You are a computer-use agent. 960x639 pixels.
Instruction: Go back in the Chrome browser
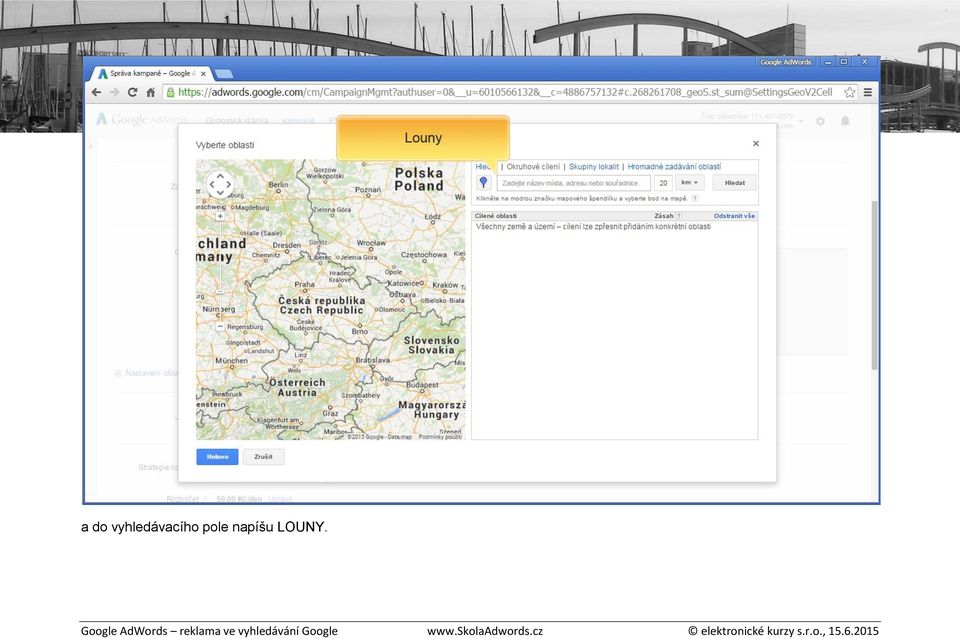point(96,92)
